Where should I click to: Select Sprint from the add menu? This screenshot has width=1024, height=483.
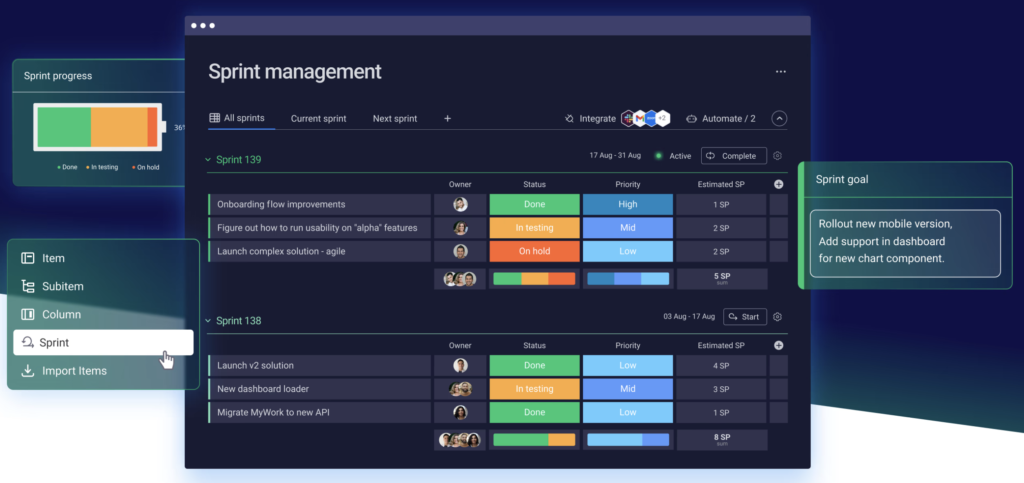pos(103,342)
